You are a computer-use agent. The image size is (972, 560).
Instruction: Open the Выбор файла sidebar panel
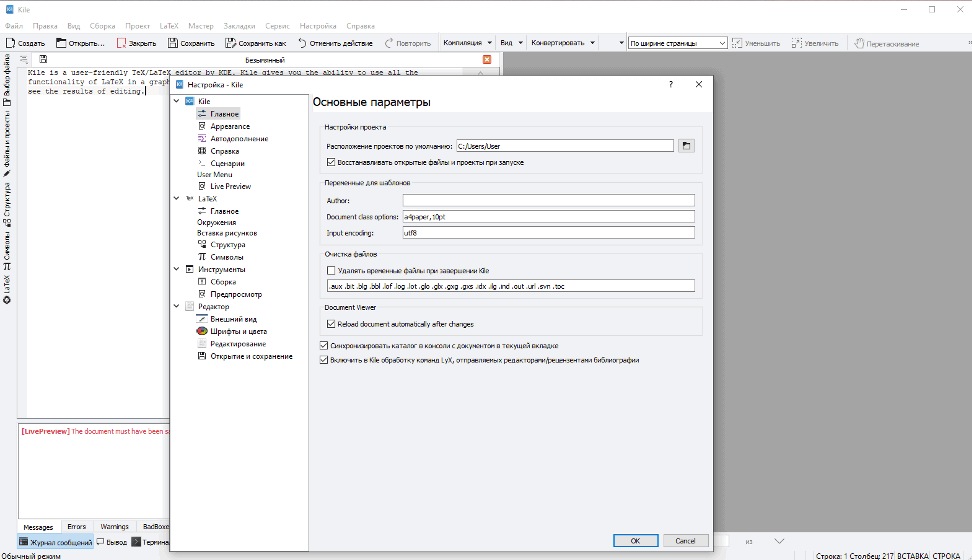point(7,79)
